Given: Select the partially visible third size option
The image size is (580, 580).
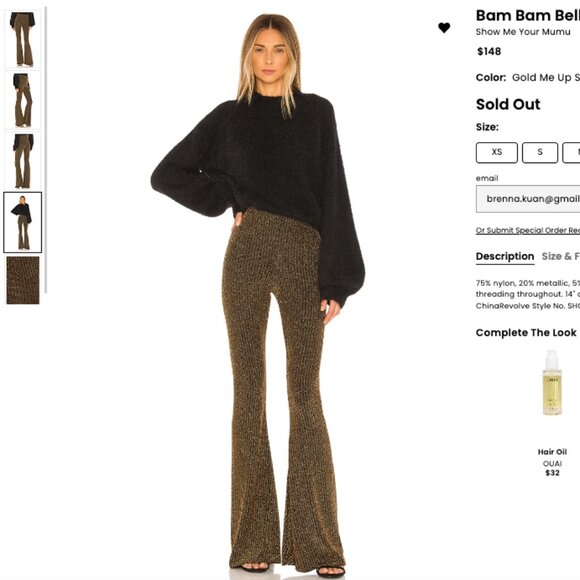Looking at the screenshot, I should (571, 152).
